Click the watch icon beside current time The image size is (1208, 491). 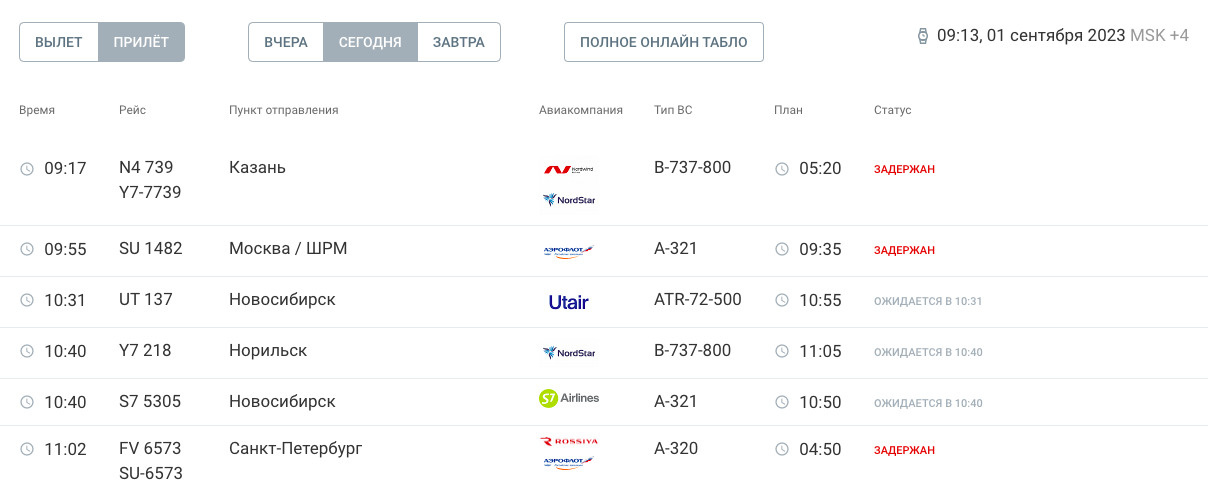[x=922, y=36]
